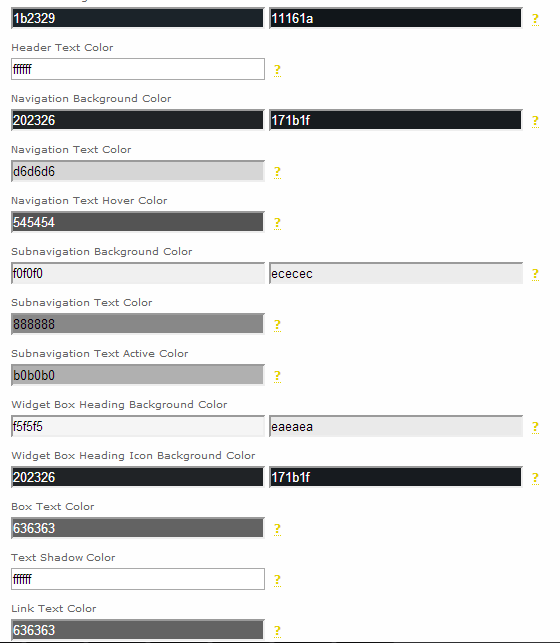Click the Navigation Text Color d6d6d6 field
Screen dimensions: 560x643
coord(138,171)
